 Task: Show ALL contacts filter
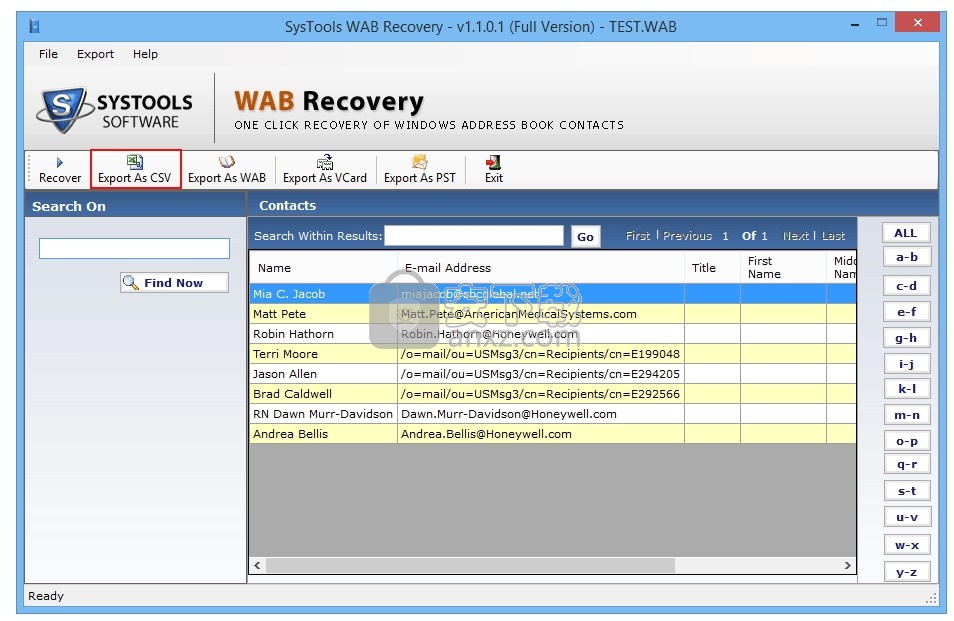point(906,233)
